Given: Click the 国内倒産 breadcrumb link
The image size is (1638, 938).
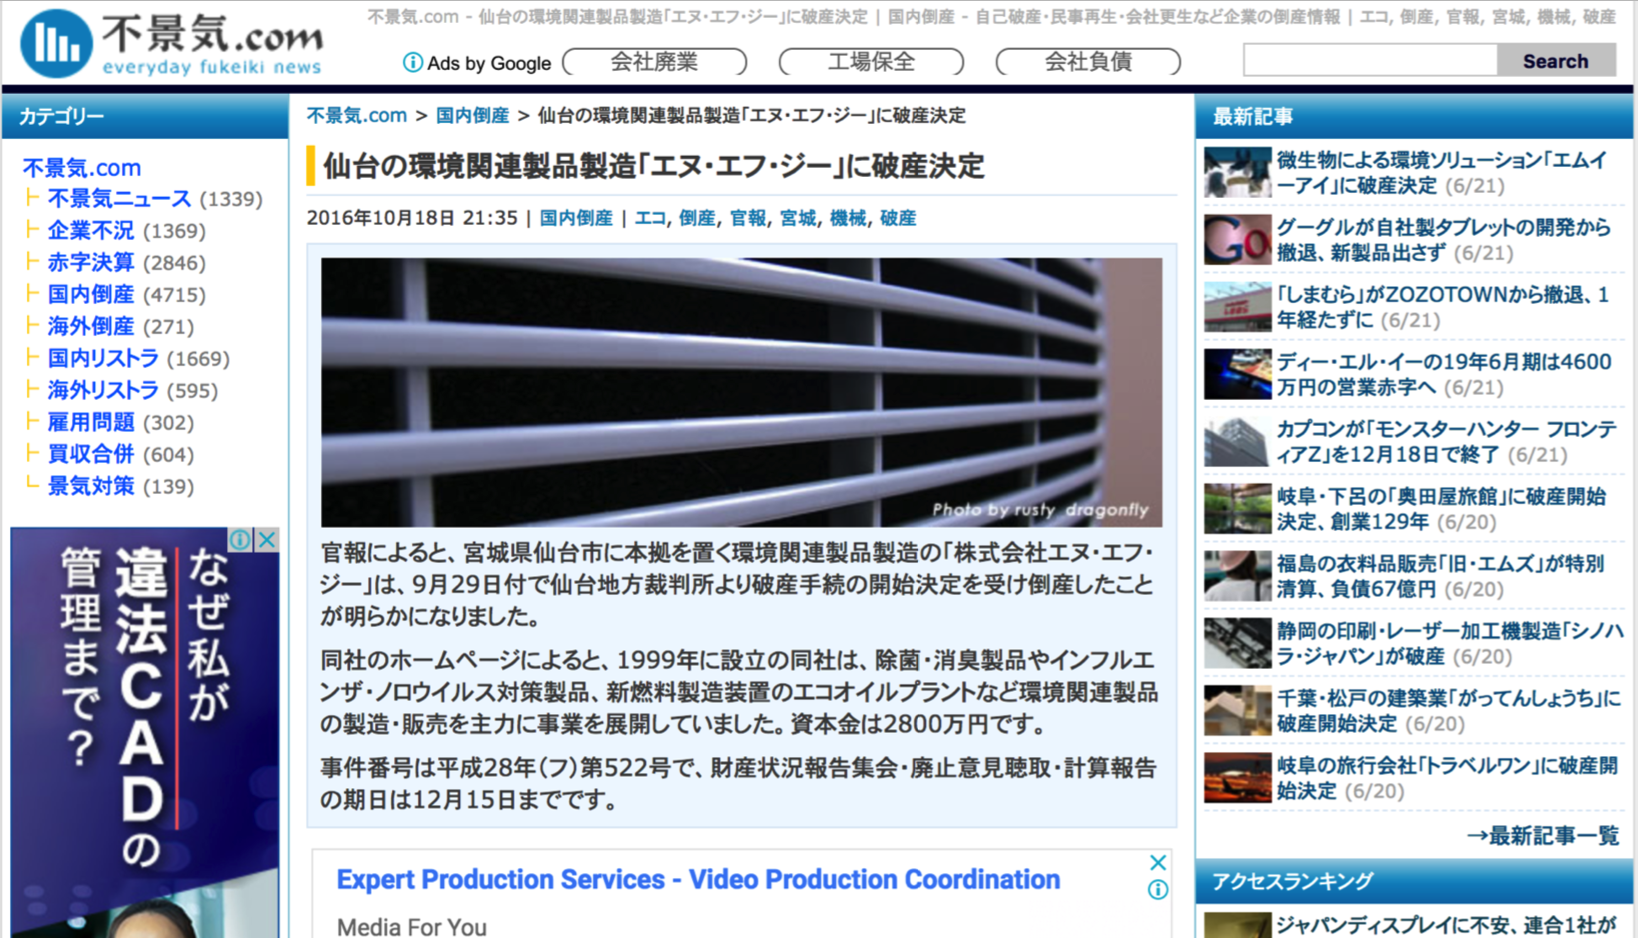Looking at the screenshot, I should click(472, 116).
